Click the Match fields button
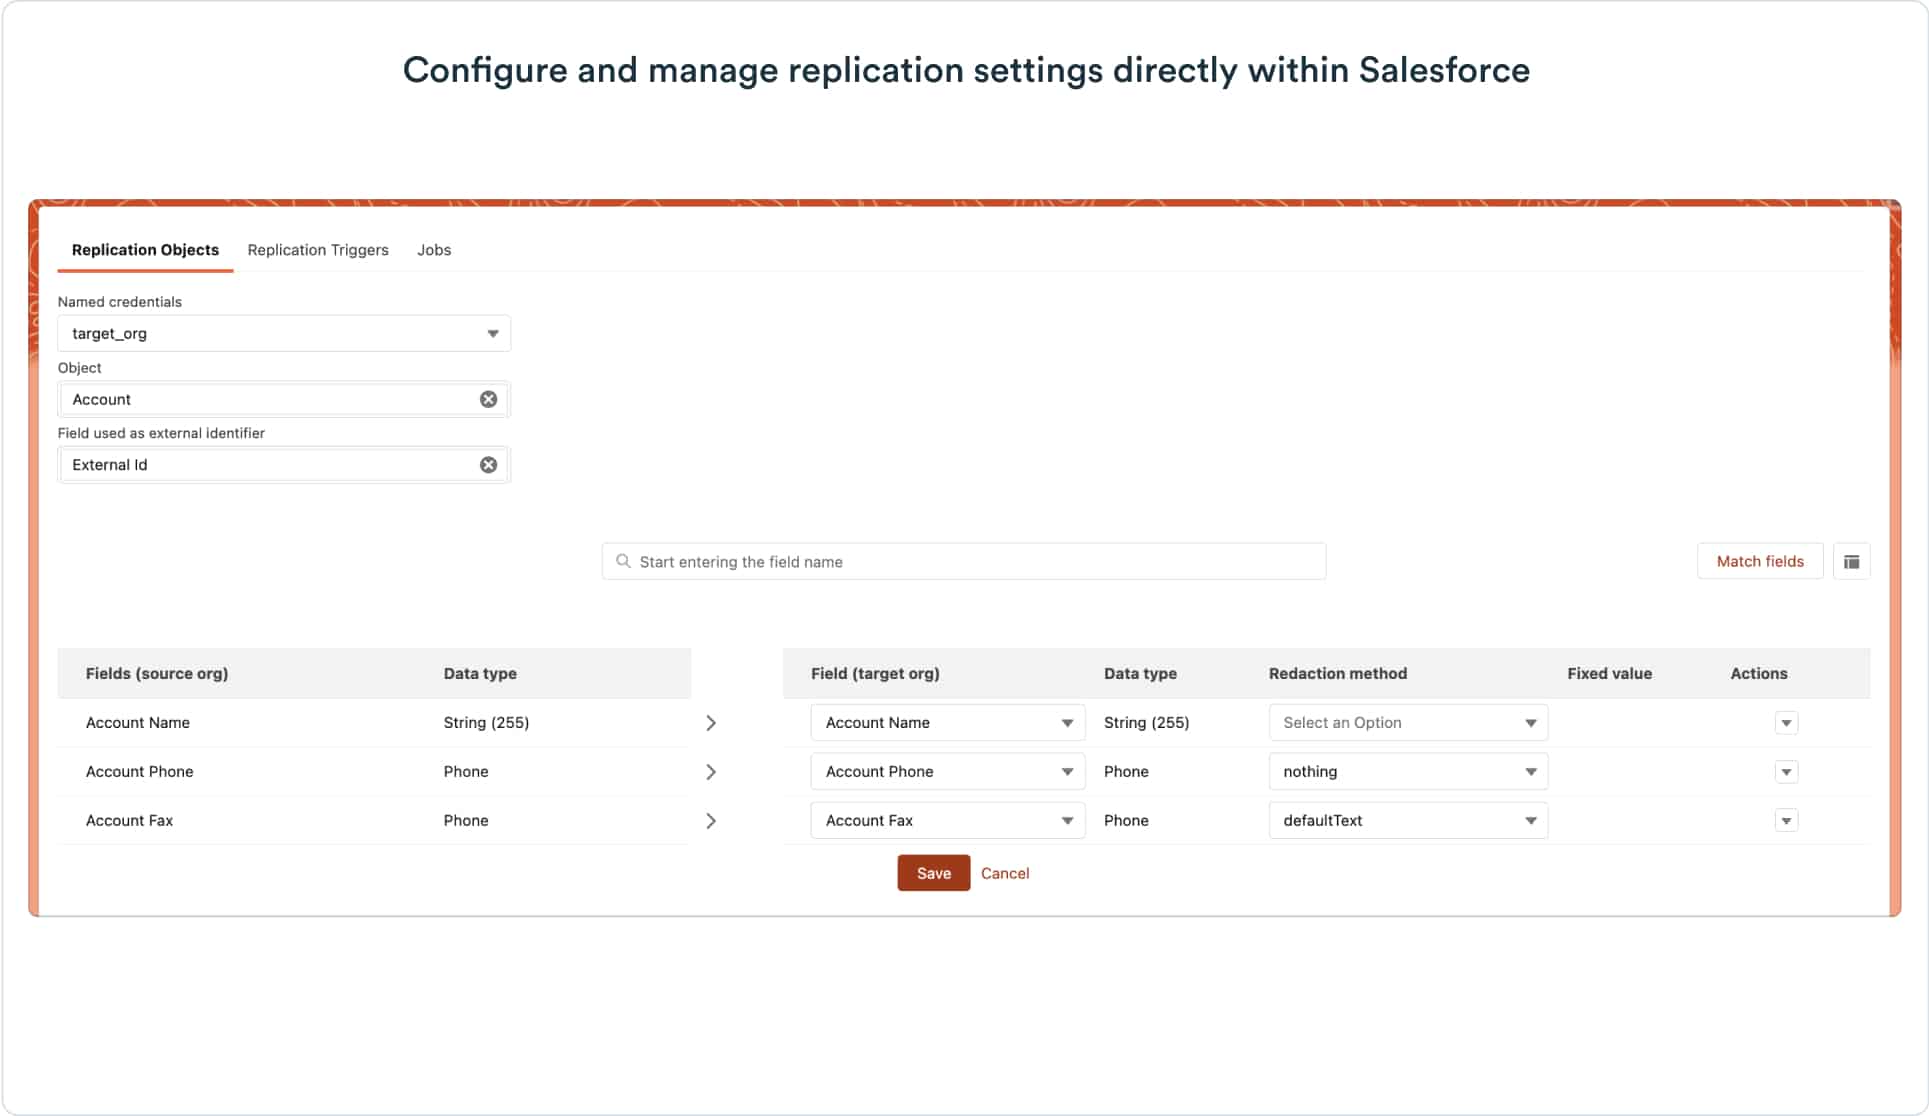Screen dimensions: 1929x1116 click(1759, 562)
